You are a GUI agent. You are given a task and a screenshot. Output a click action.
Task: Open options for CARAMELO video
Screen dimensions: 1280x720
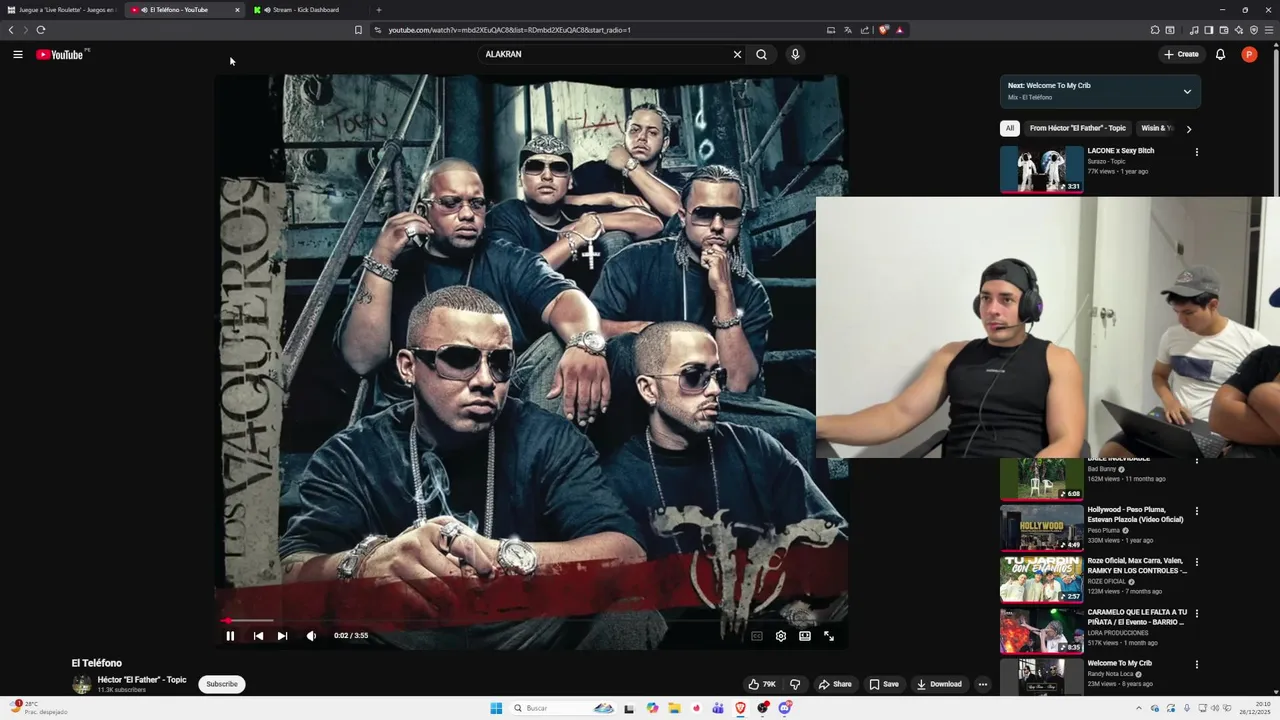coord(1196,613)
